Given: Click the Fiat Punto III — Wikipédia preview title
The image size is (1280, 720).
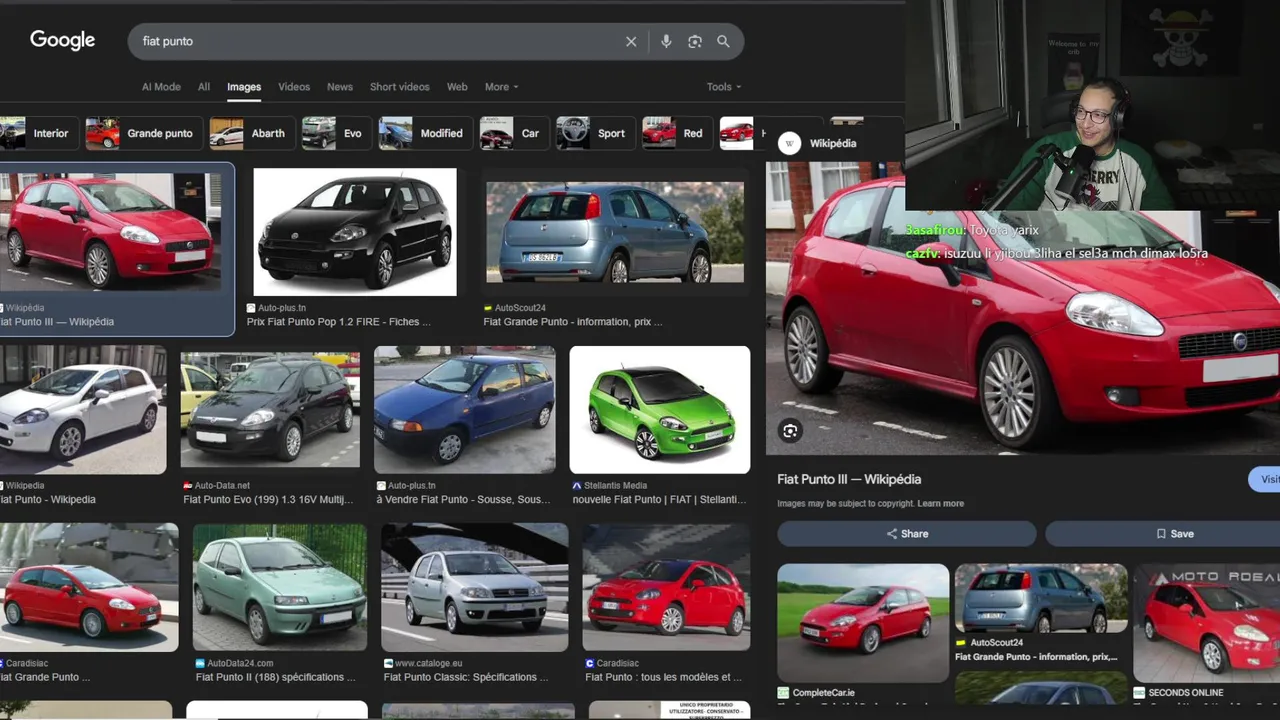Looking at the screenshot, I should 849,479.
